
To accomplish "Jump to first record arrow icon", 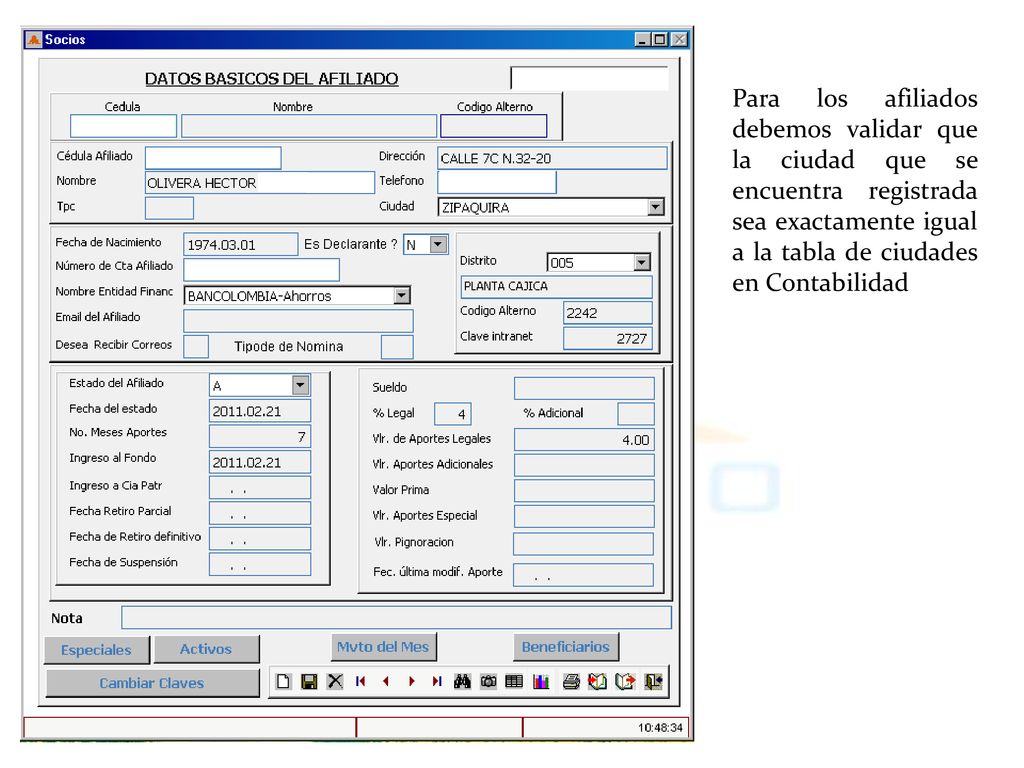I will click(360, 681).
